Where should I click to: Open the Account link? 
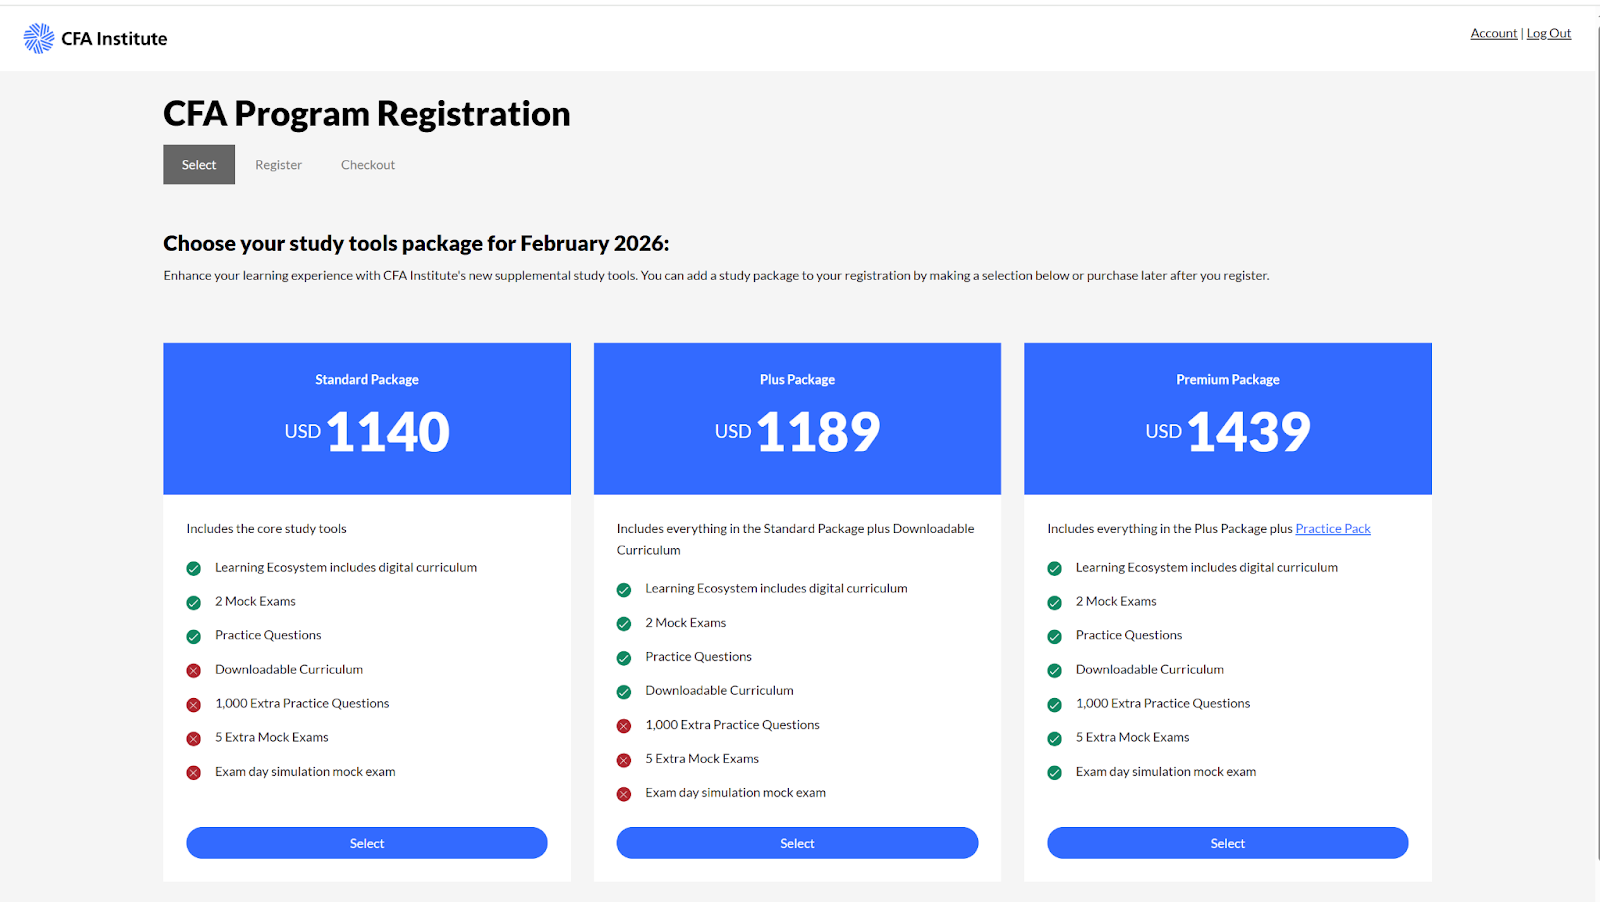pyautogui.click(x=1494, y=33)
